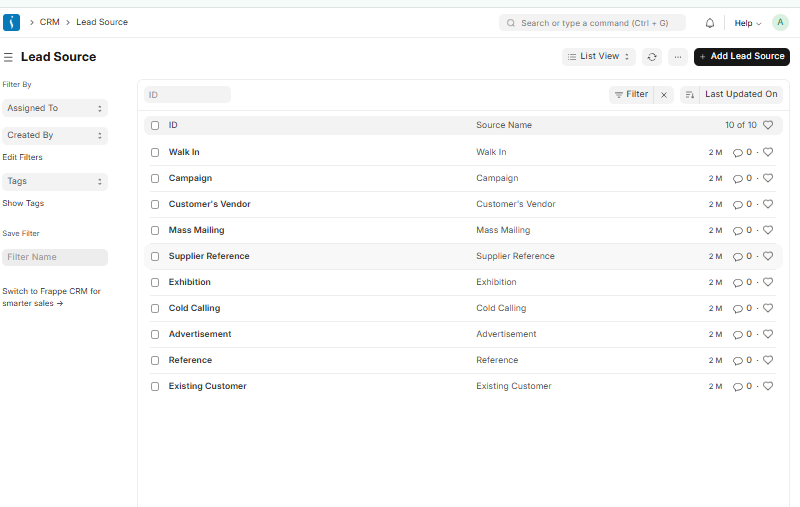Click the Show Tags link
This screenshot has height=507, width=800.
pos(23,203)
